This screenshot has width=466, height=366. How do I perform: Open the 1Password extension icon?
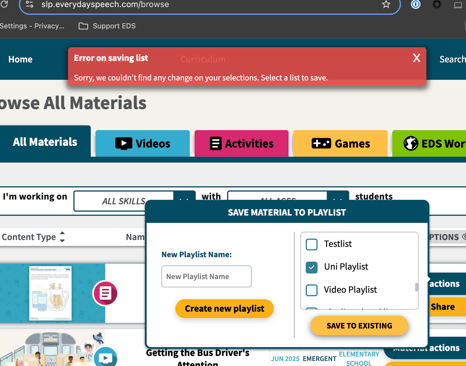415,4
